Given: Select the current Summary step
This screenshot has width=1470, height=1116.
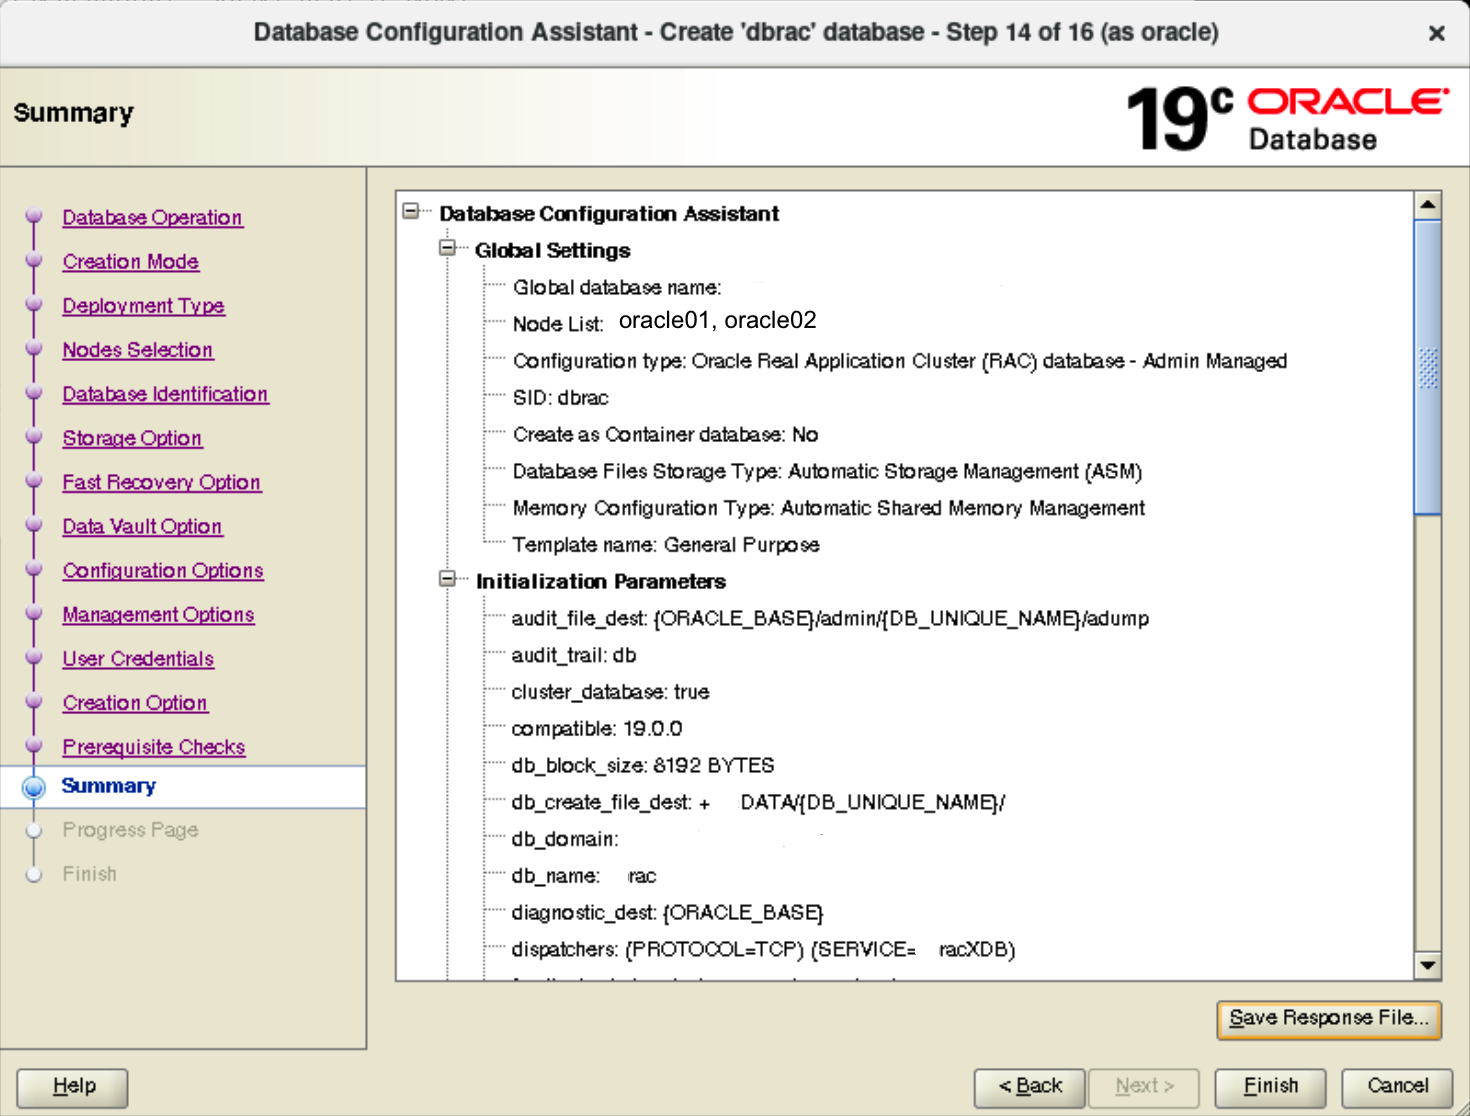Looking at the screenshot, I should click(x=108, y=785).
